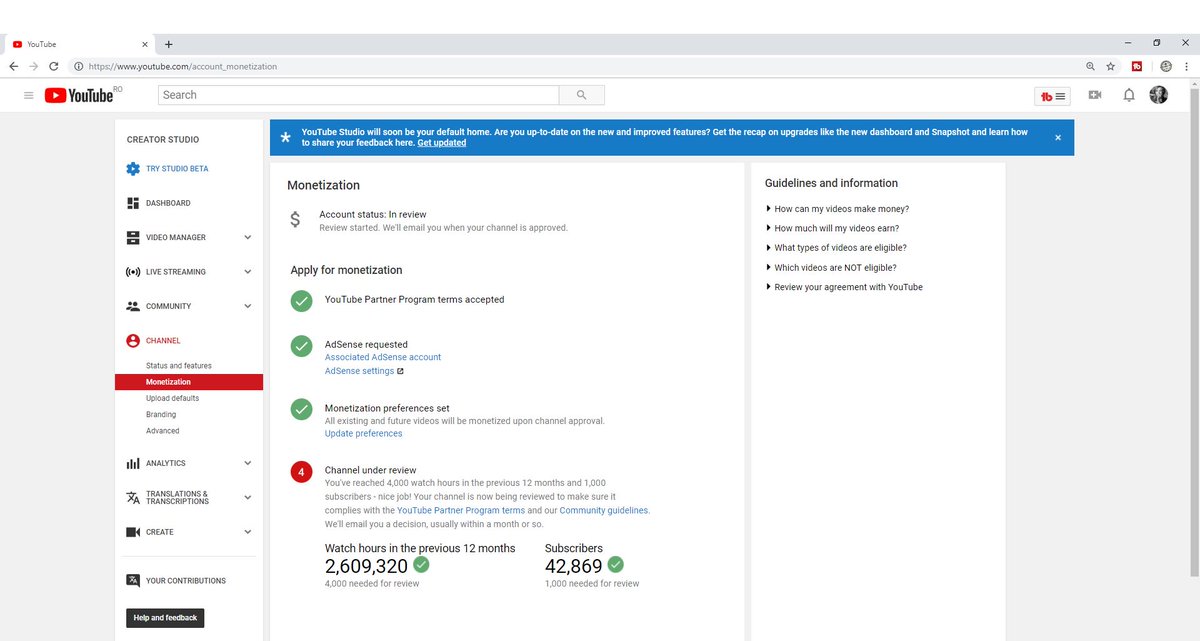
Task: Open the TubeBuddy extension menu
Action: point(1052,96)
